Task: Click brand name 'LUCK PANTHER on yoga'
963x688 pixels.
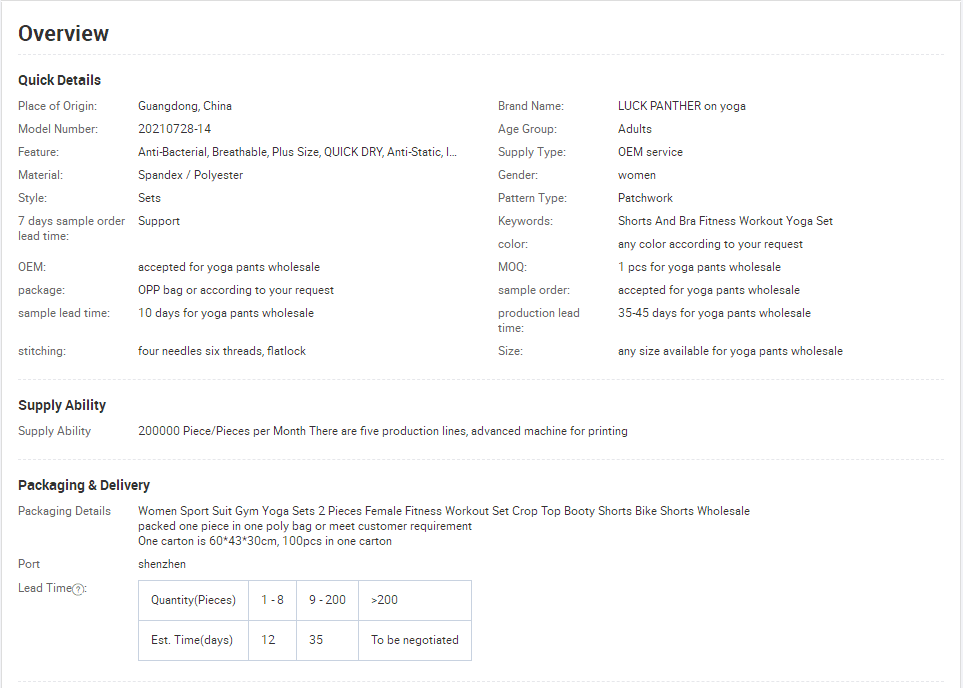Action: pyautogui.click(x=682, y=106)
